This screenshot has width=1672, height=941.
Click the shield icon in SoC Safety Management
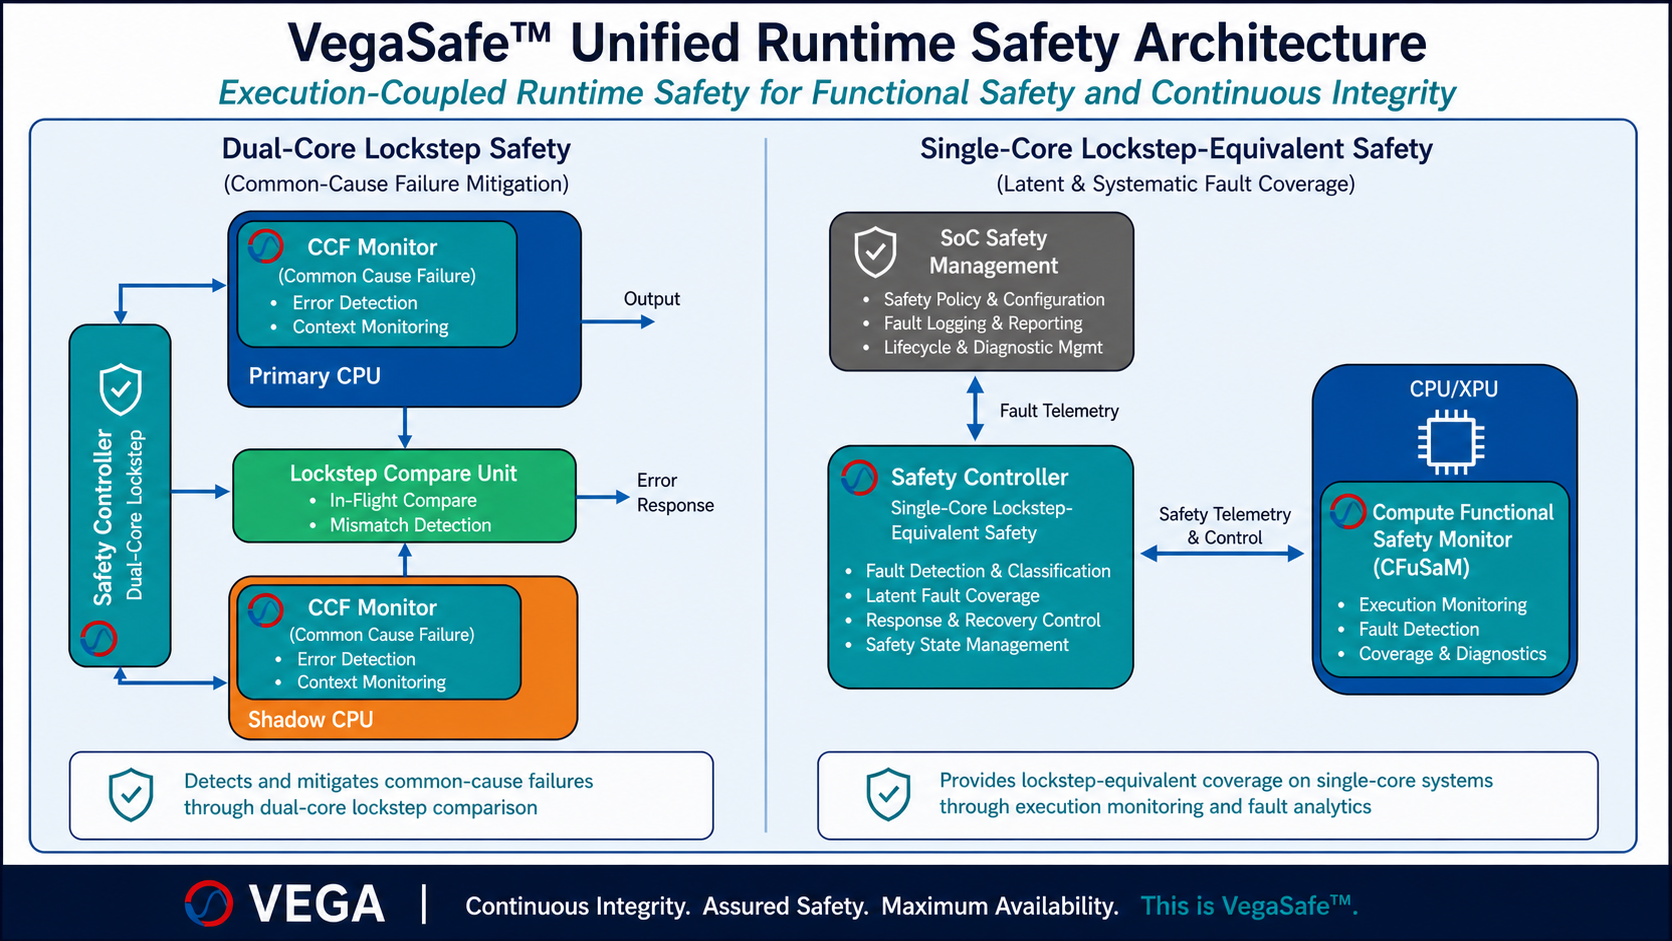[875, 251]
